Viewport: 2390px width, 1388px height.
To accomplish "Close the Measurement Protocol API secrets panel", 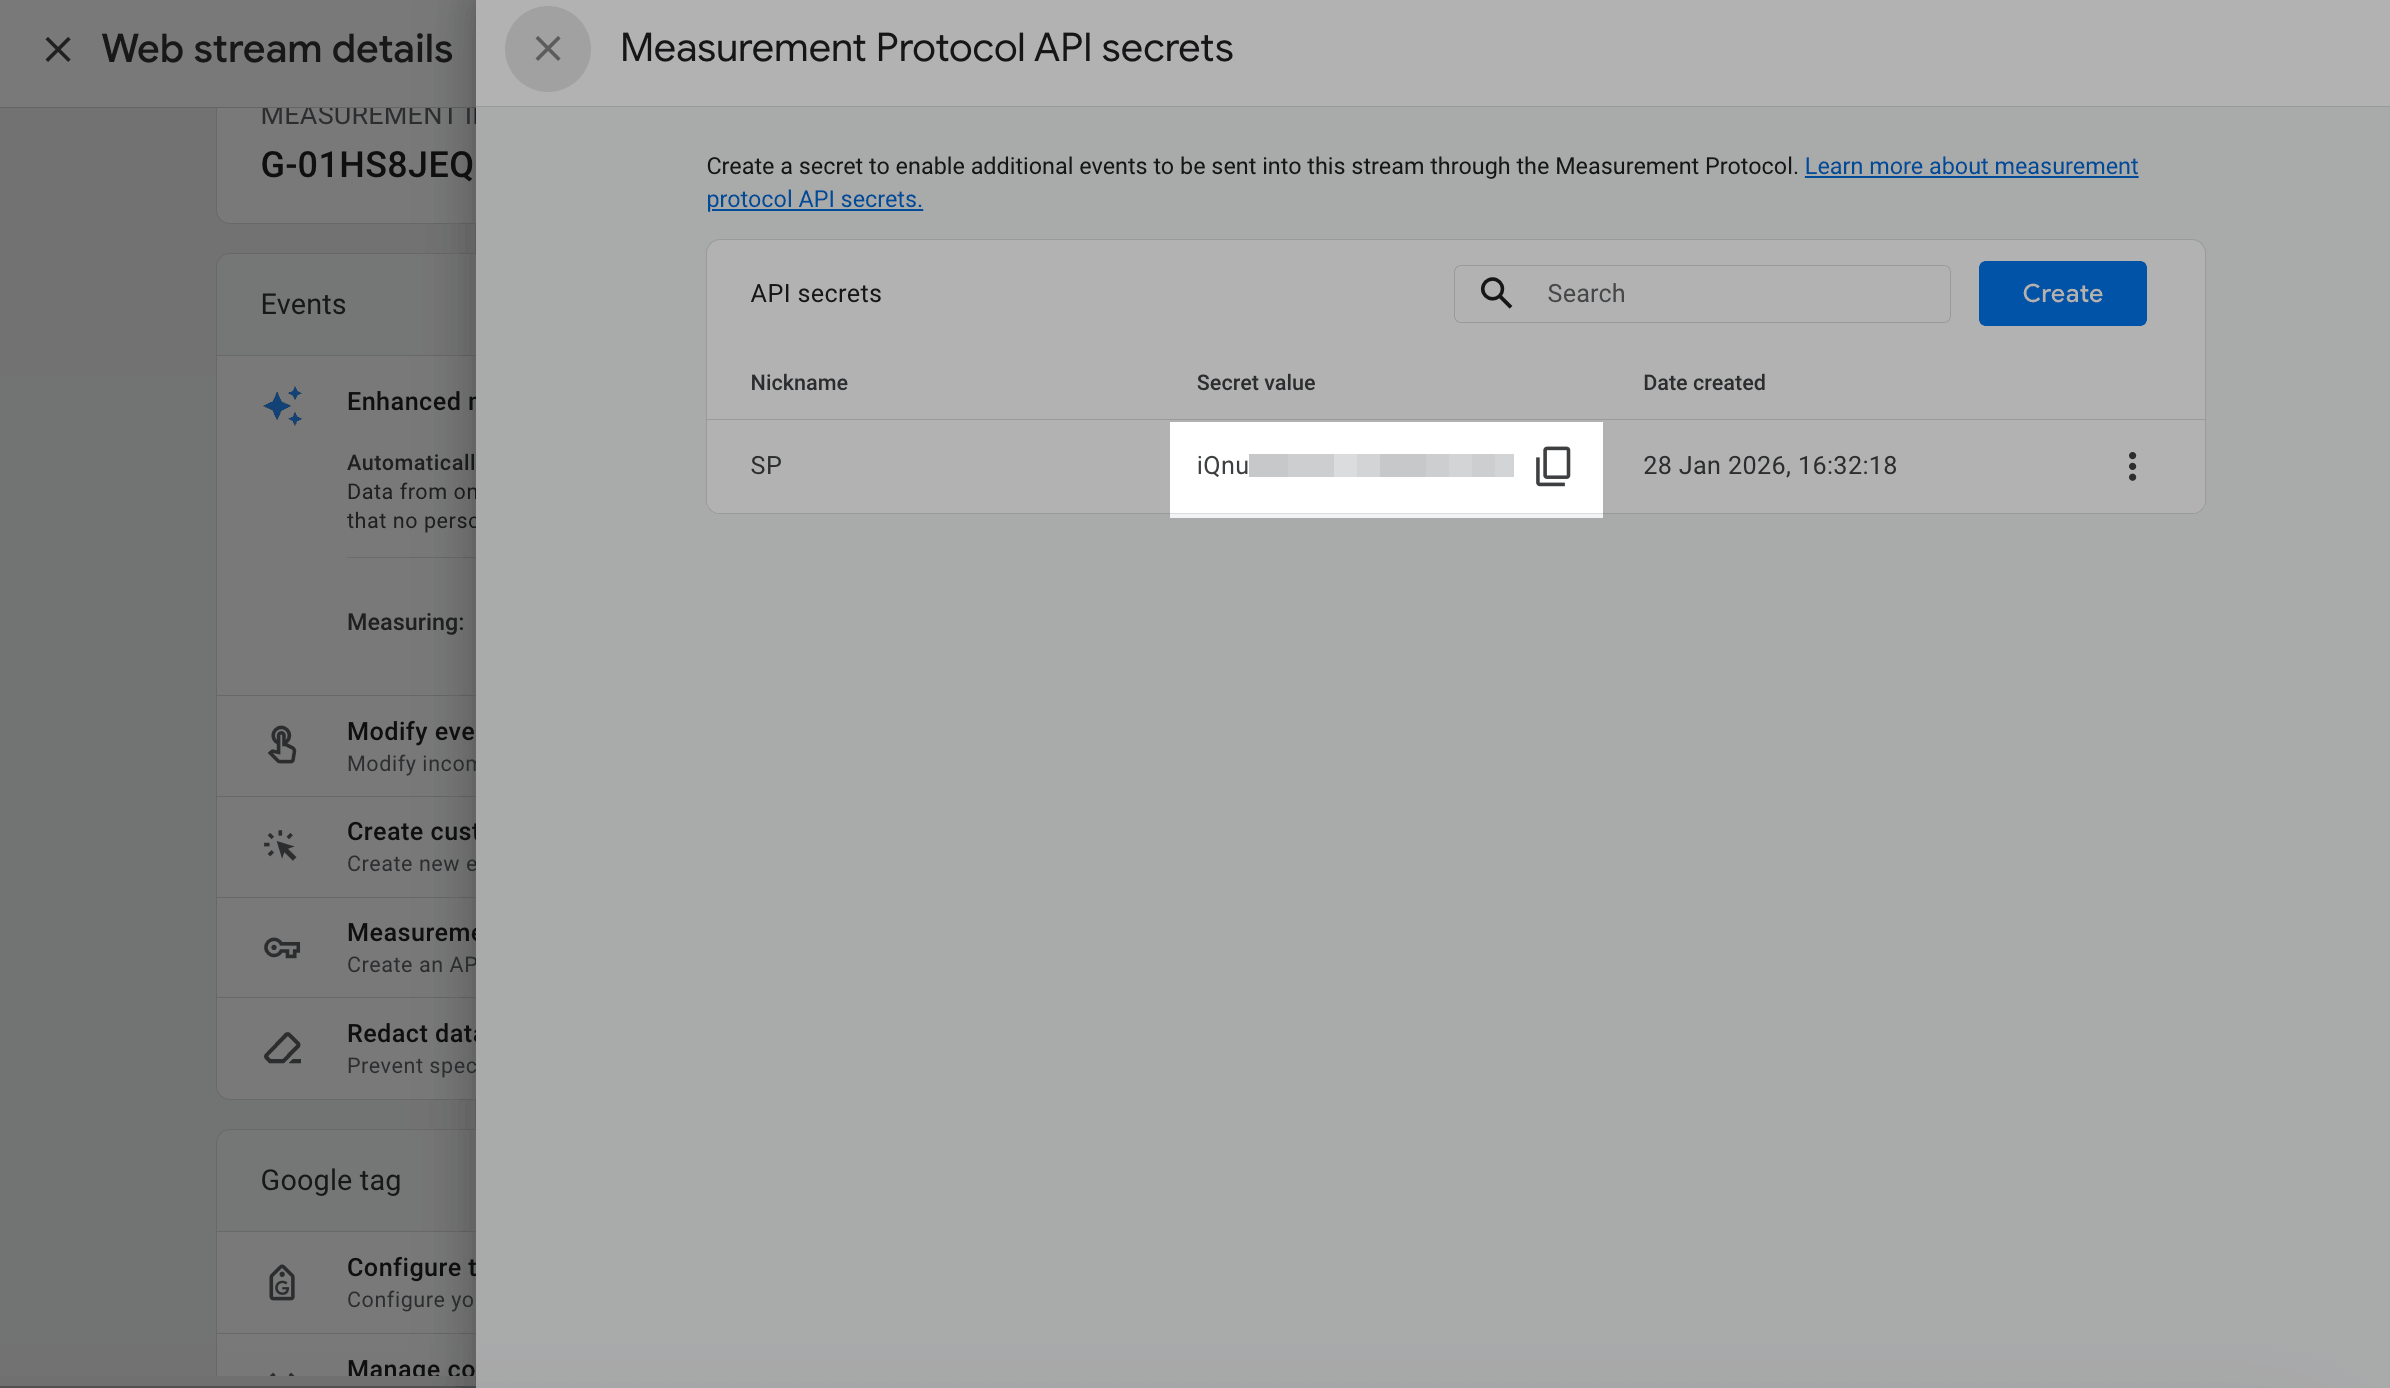I will click(547, 48).
